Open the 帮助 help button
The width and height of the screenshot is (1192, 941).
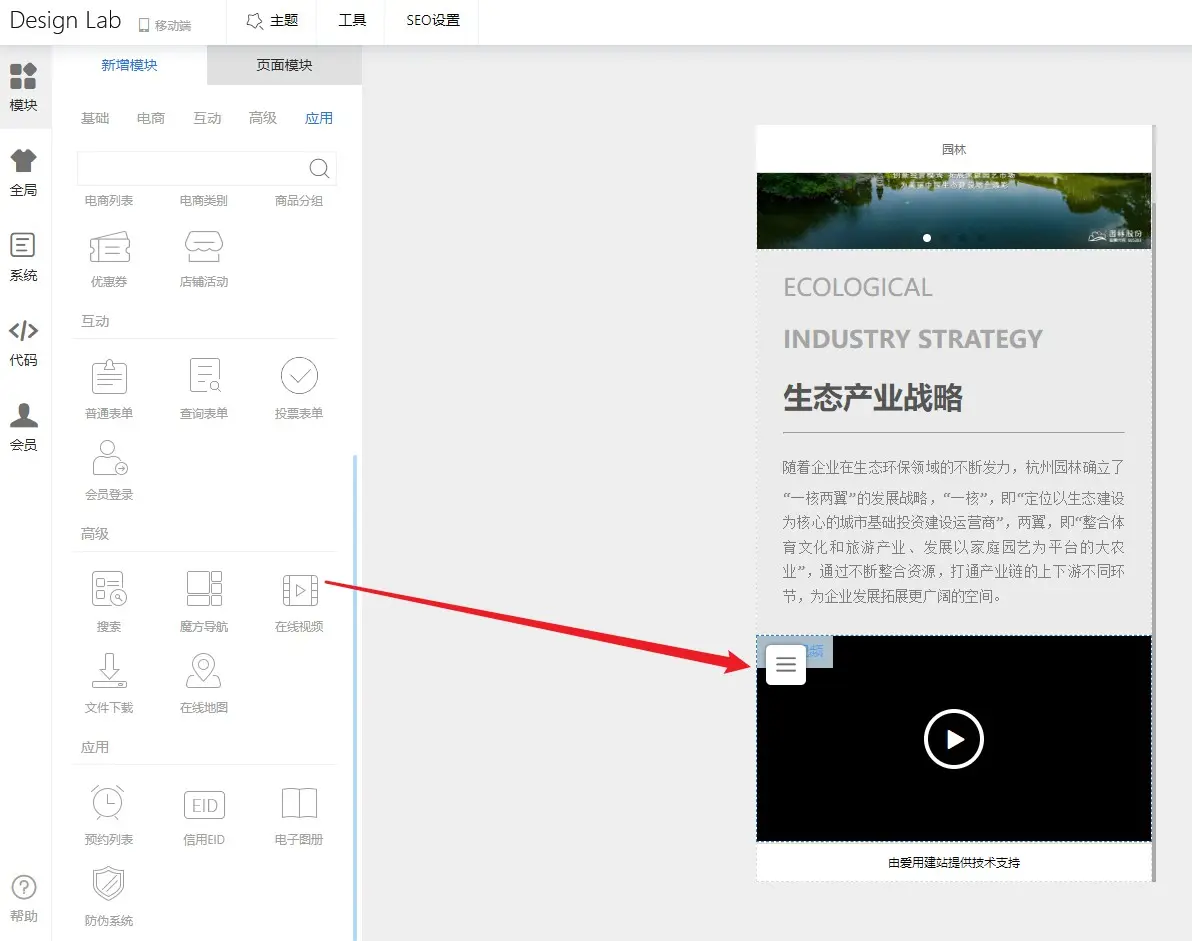pos(24,898)
